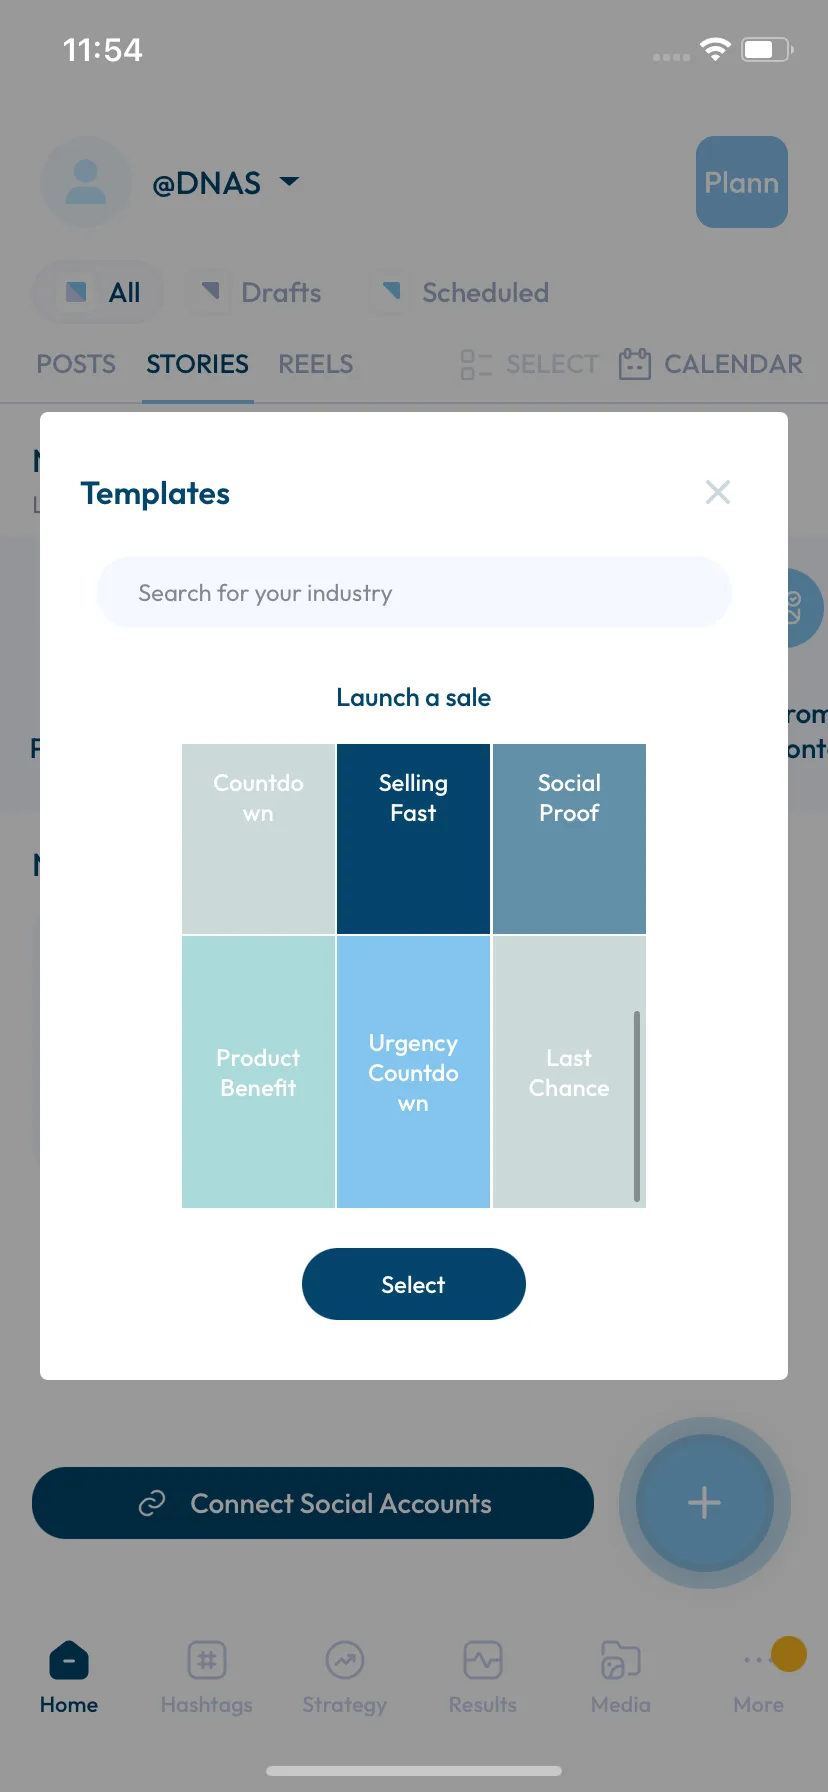Toggle the Drafts filter chip

pyautogui.click(x=257, y=292)
